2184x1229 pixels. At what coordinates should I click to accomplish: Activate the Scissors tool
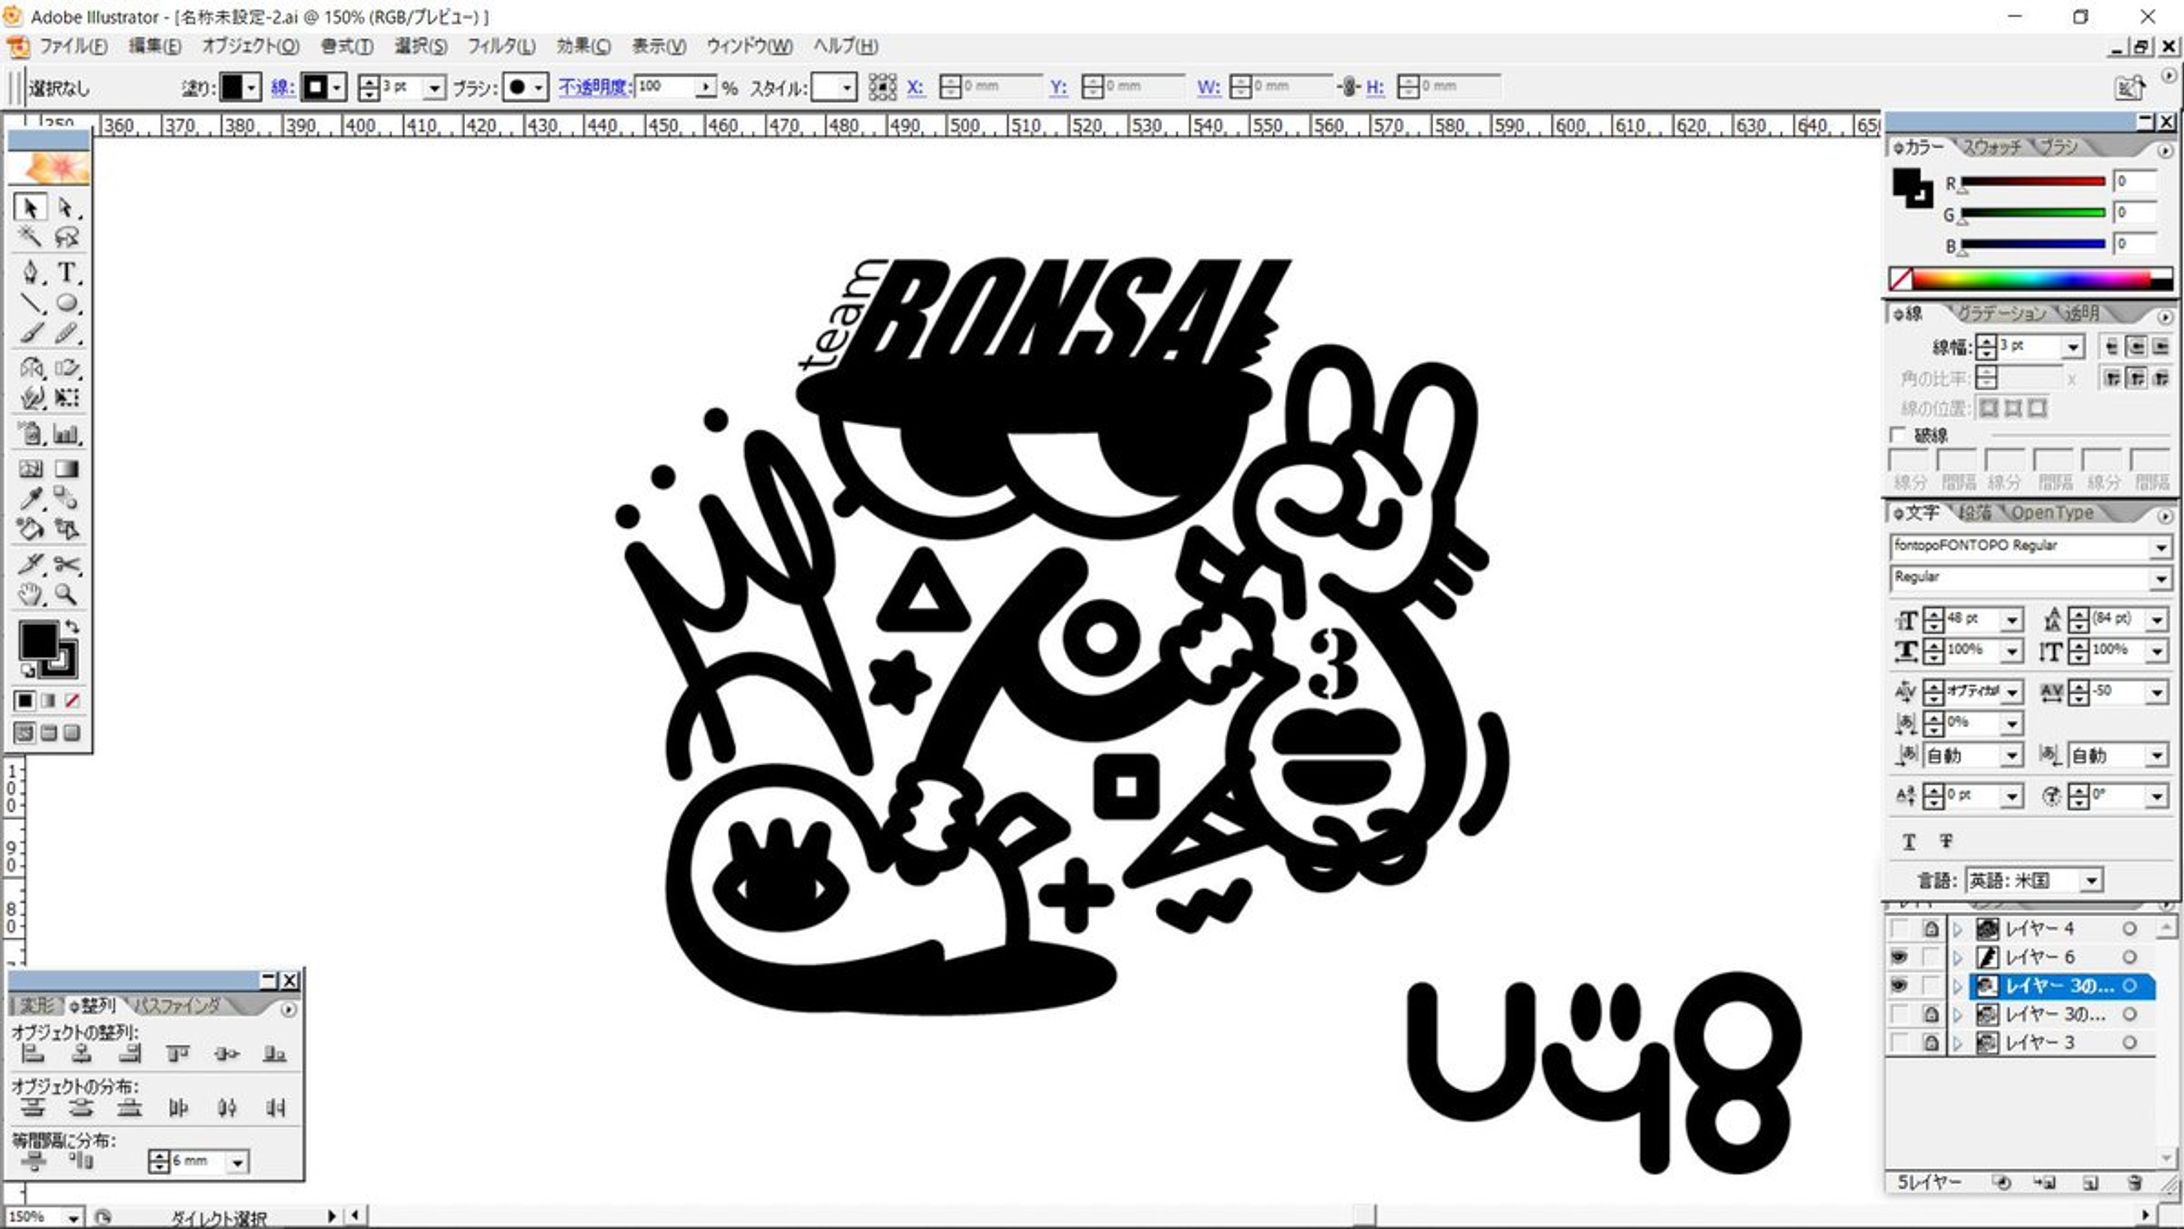(x=66, y=564)
